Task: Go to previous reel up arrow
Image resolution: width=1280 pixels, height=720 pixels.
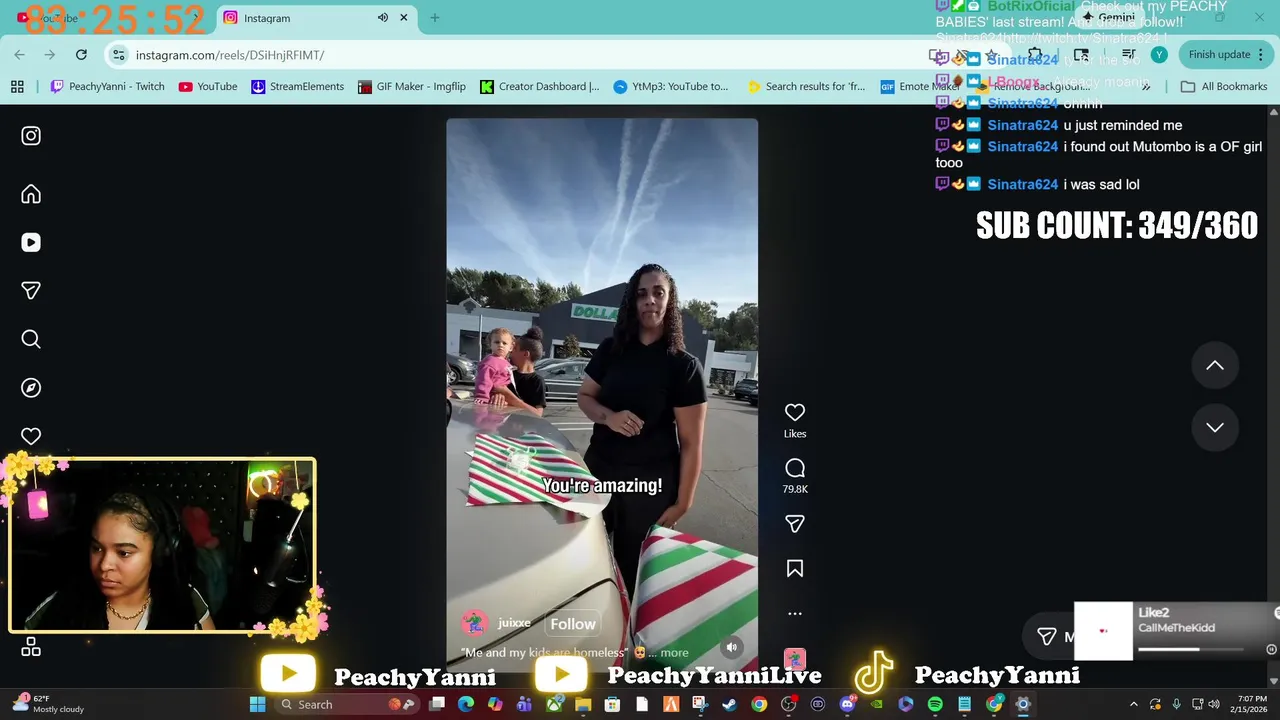Action: (1215, 366)
